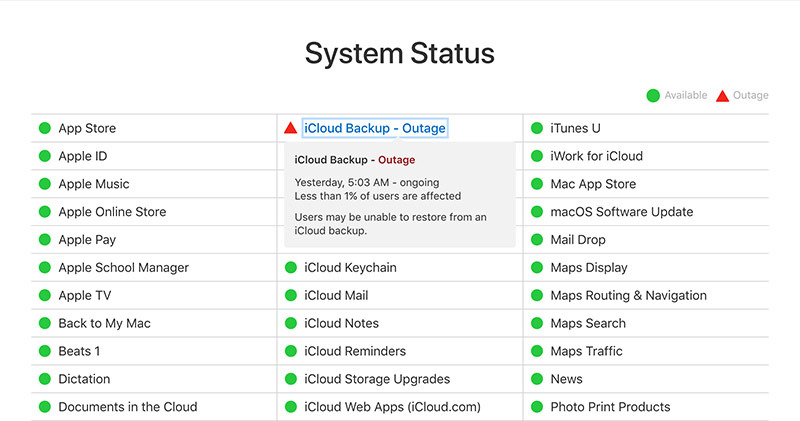Click the green dot next to Maps Search
The height and width of the screenshot is (421, 800).
tap(537, 323)
